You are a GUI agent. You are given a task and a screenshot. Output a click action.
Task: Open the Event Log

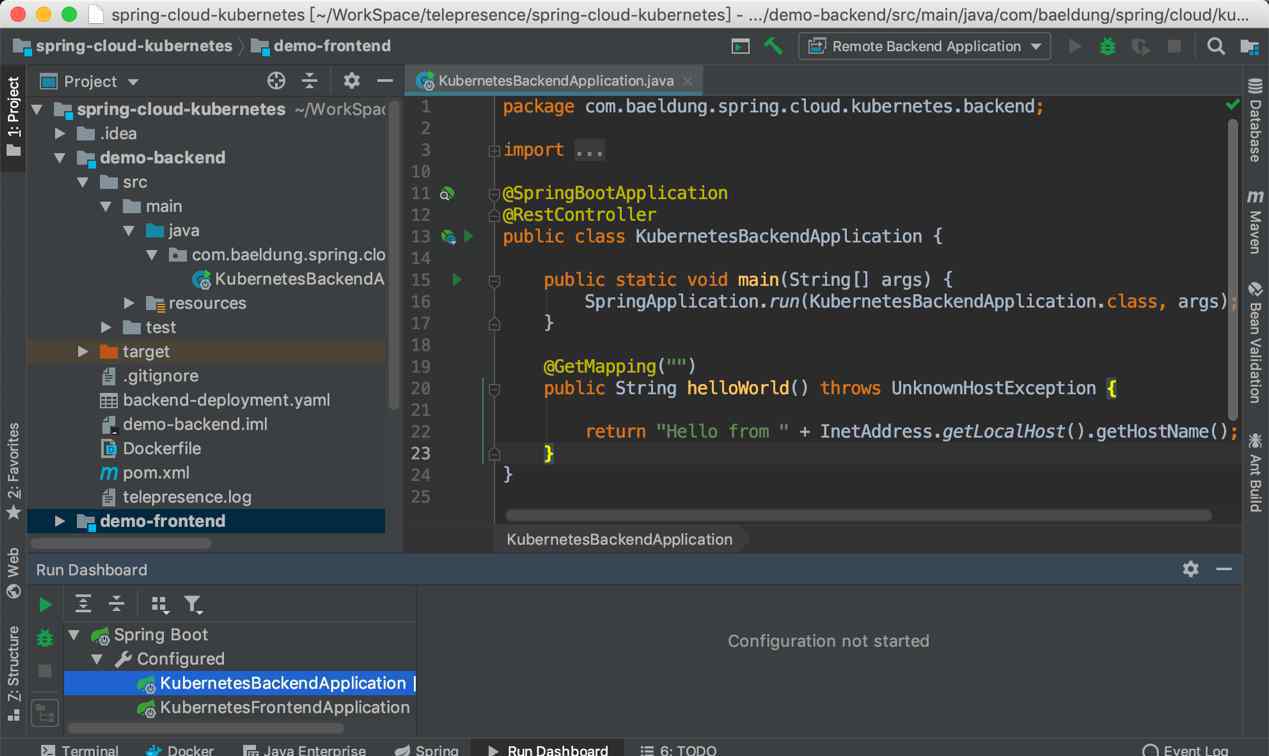coord(1185,749)
